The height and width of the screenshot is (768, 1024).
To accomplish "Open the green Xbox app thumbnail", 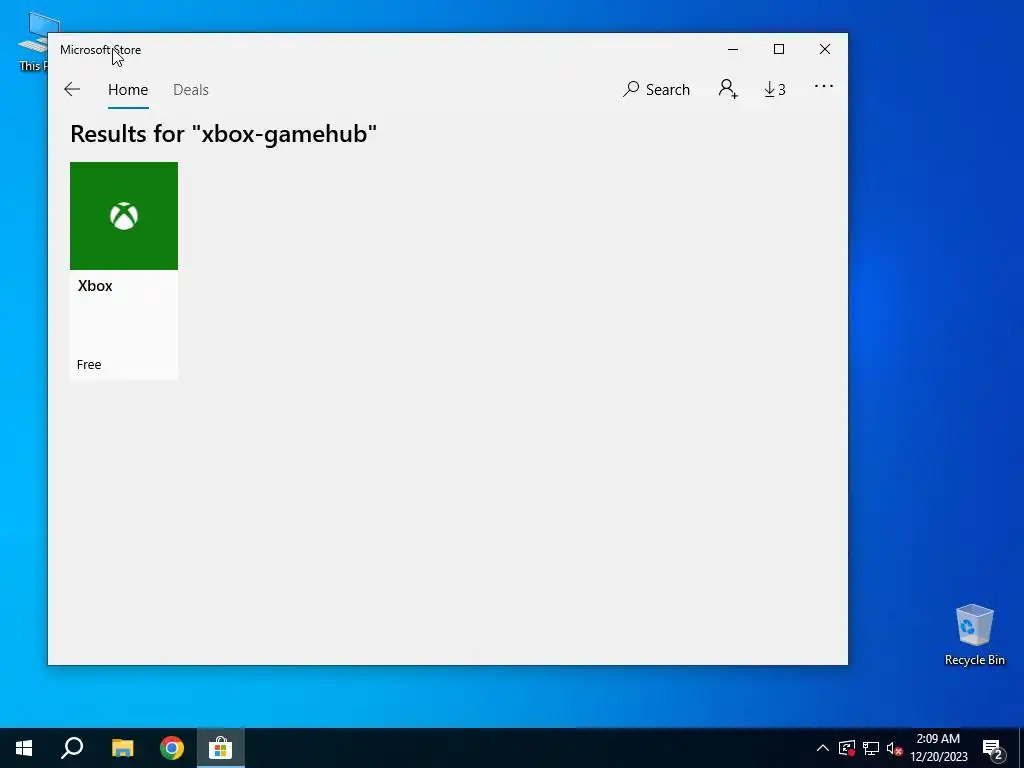I will [124, 216].
